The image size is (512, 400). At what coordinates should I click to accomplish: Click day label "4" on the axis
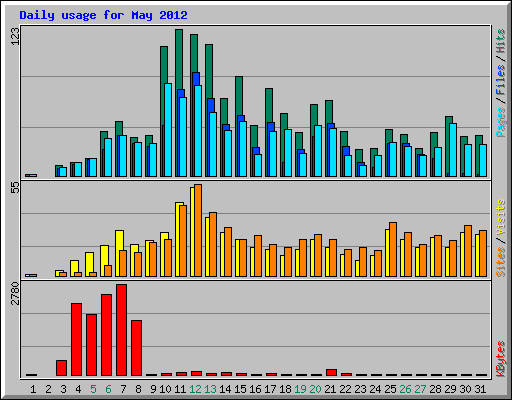(78, 389)
